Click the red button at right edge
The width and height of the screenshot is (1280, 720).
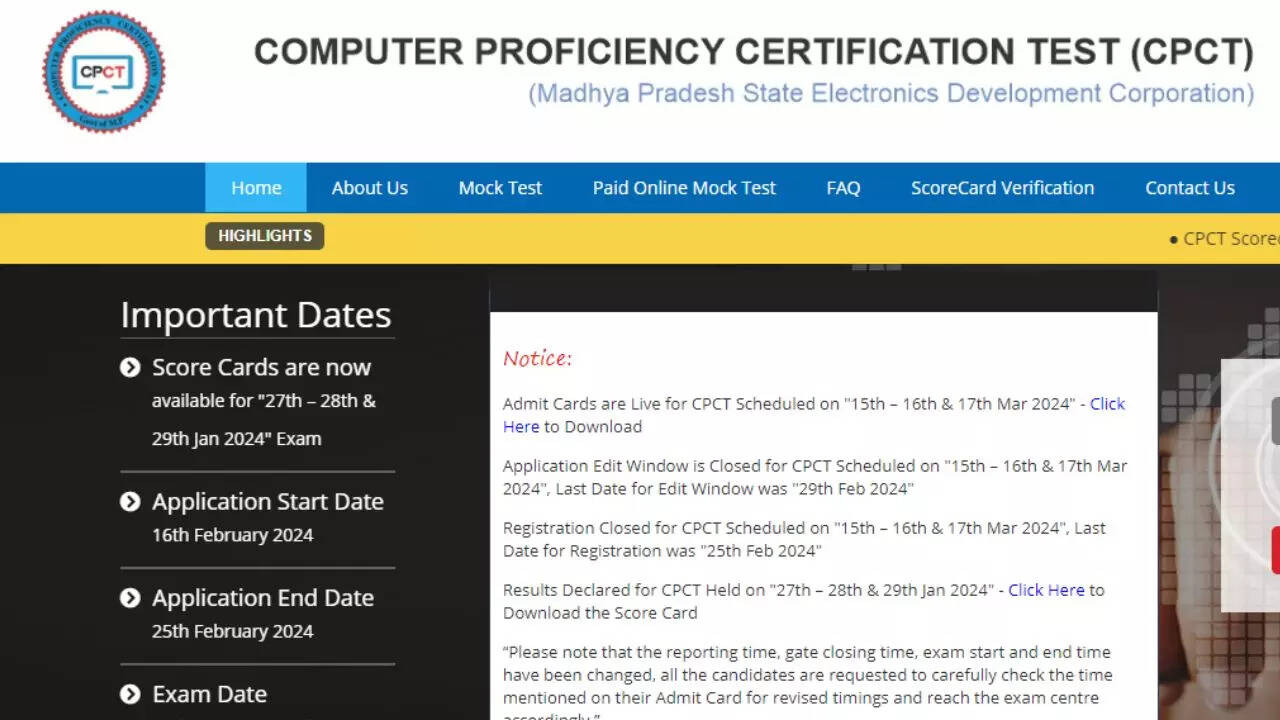pos(1275,550)
